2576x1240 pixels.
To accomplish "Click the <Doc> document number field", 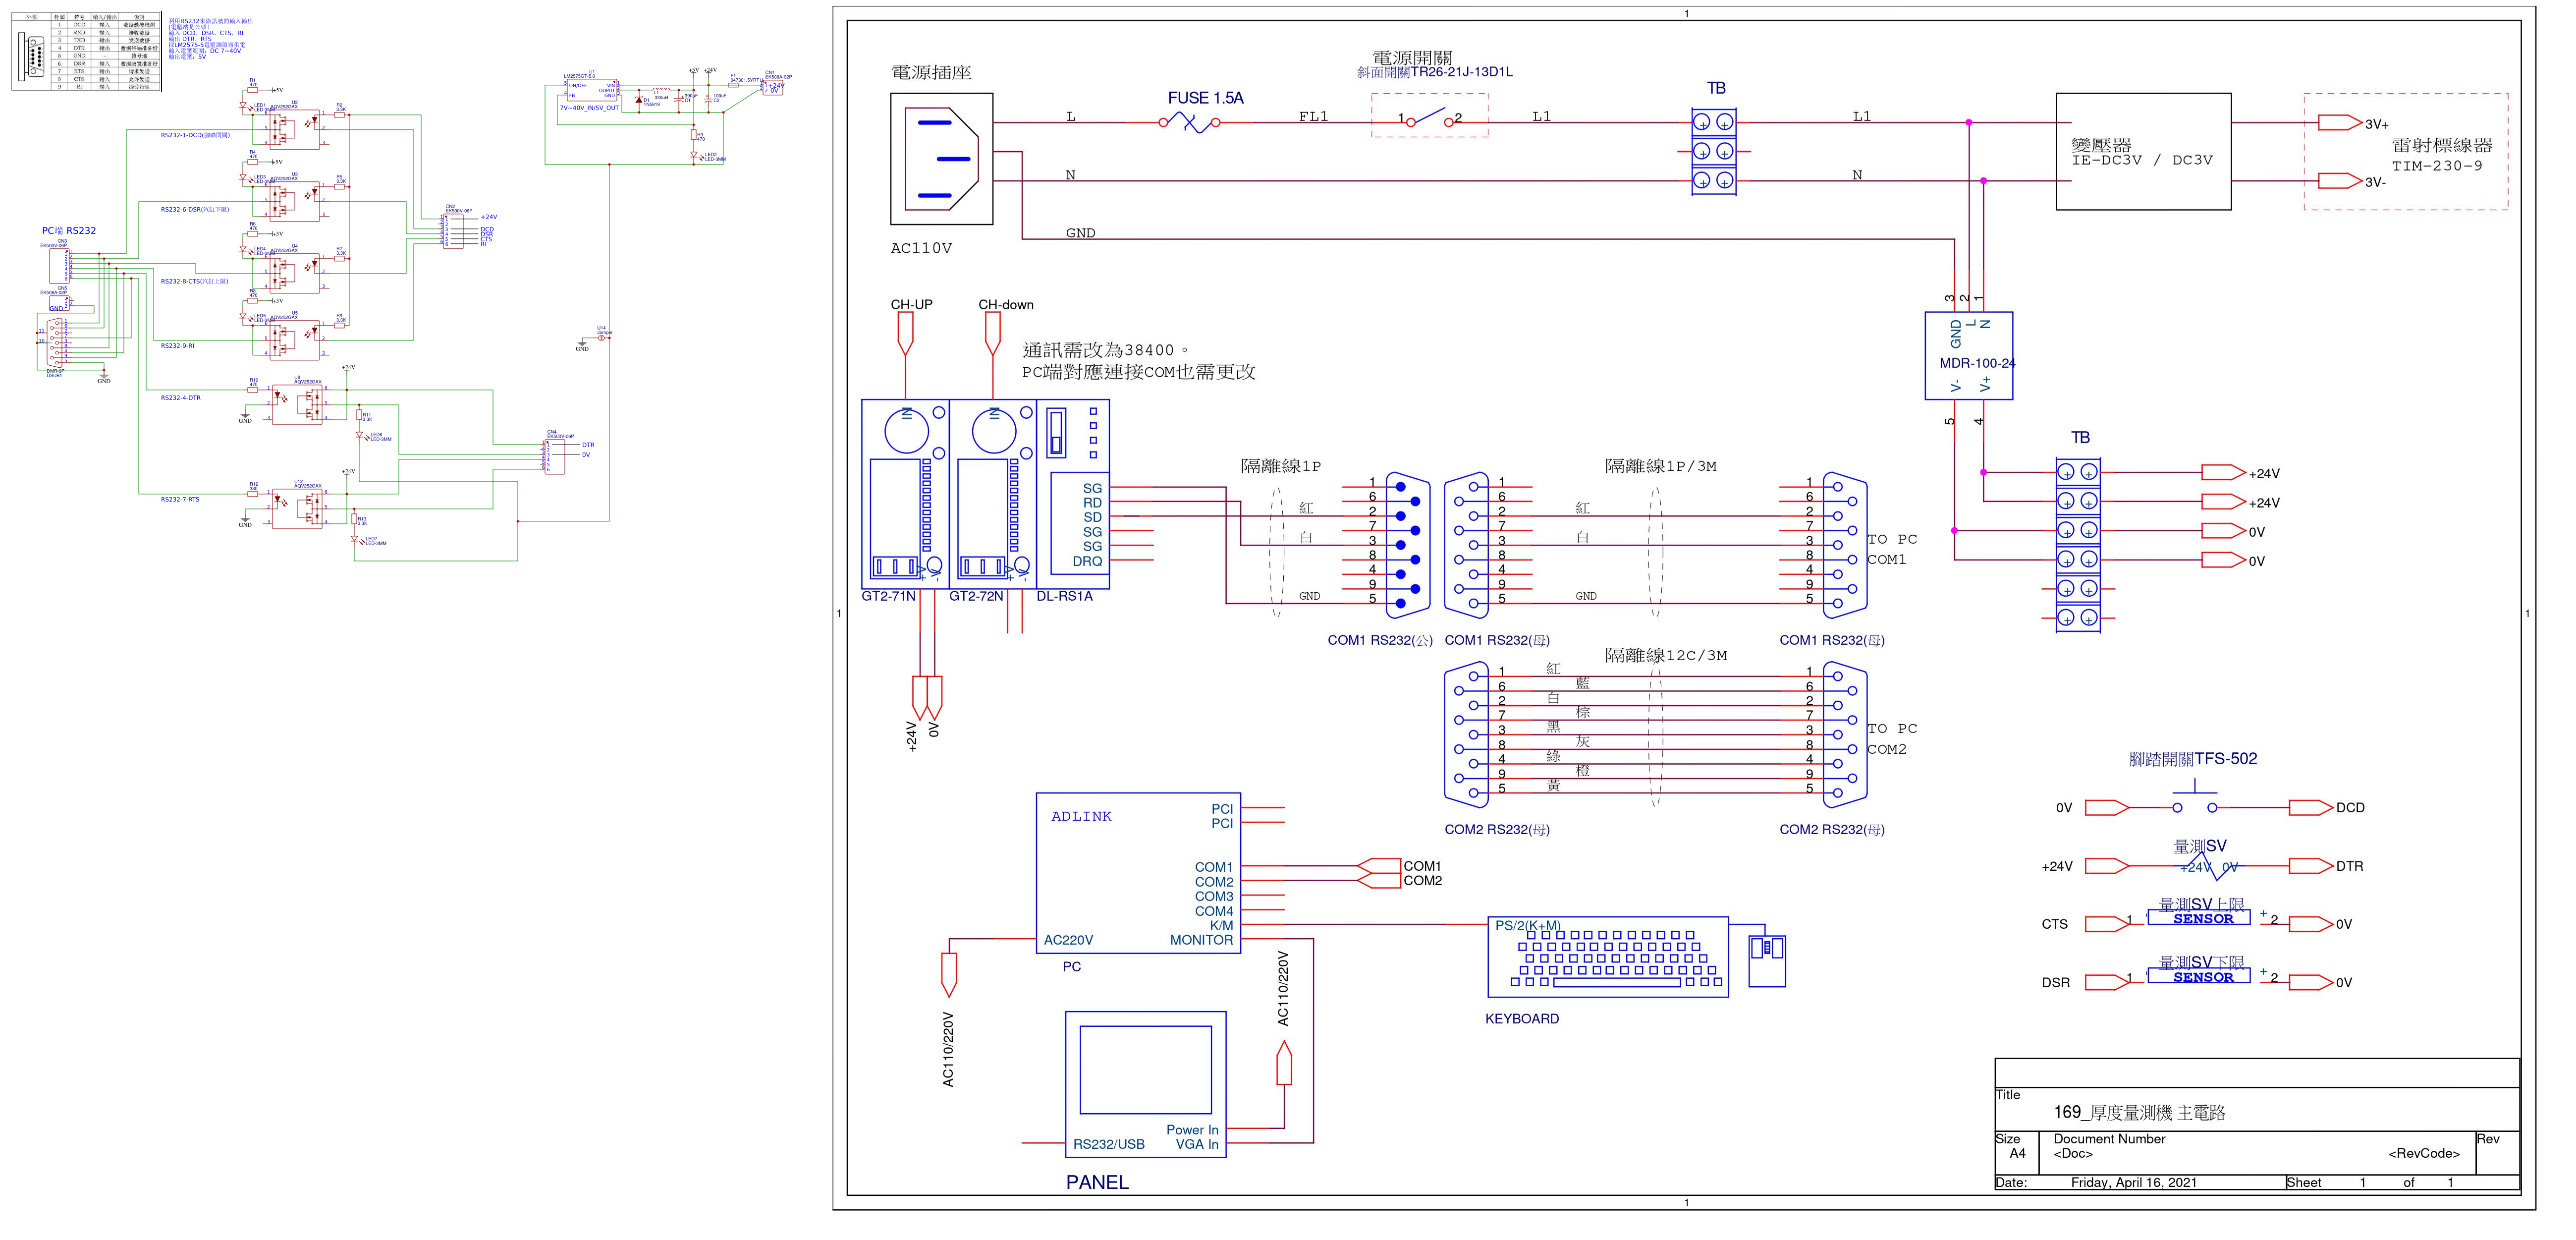I will point(2073,1154).
